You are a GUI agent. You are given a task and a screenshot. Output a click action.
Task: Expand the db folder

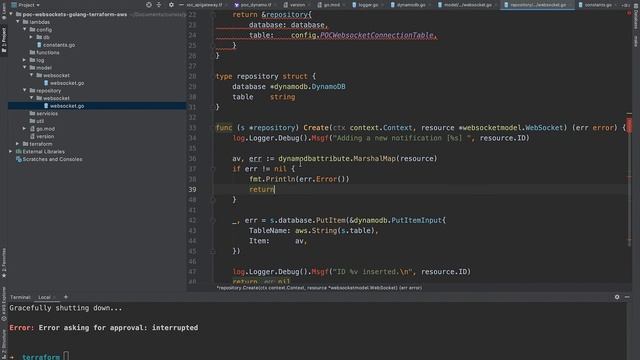31,37
